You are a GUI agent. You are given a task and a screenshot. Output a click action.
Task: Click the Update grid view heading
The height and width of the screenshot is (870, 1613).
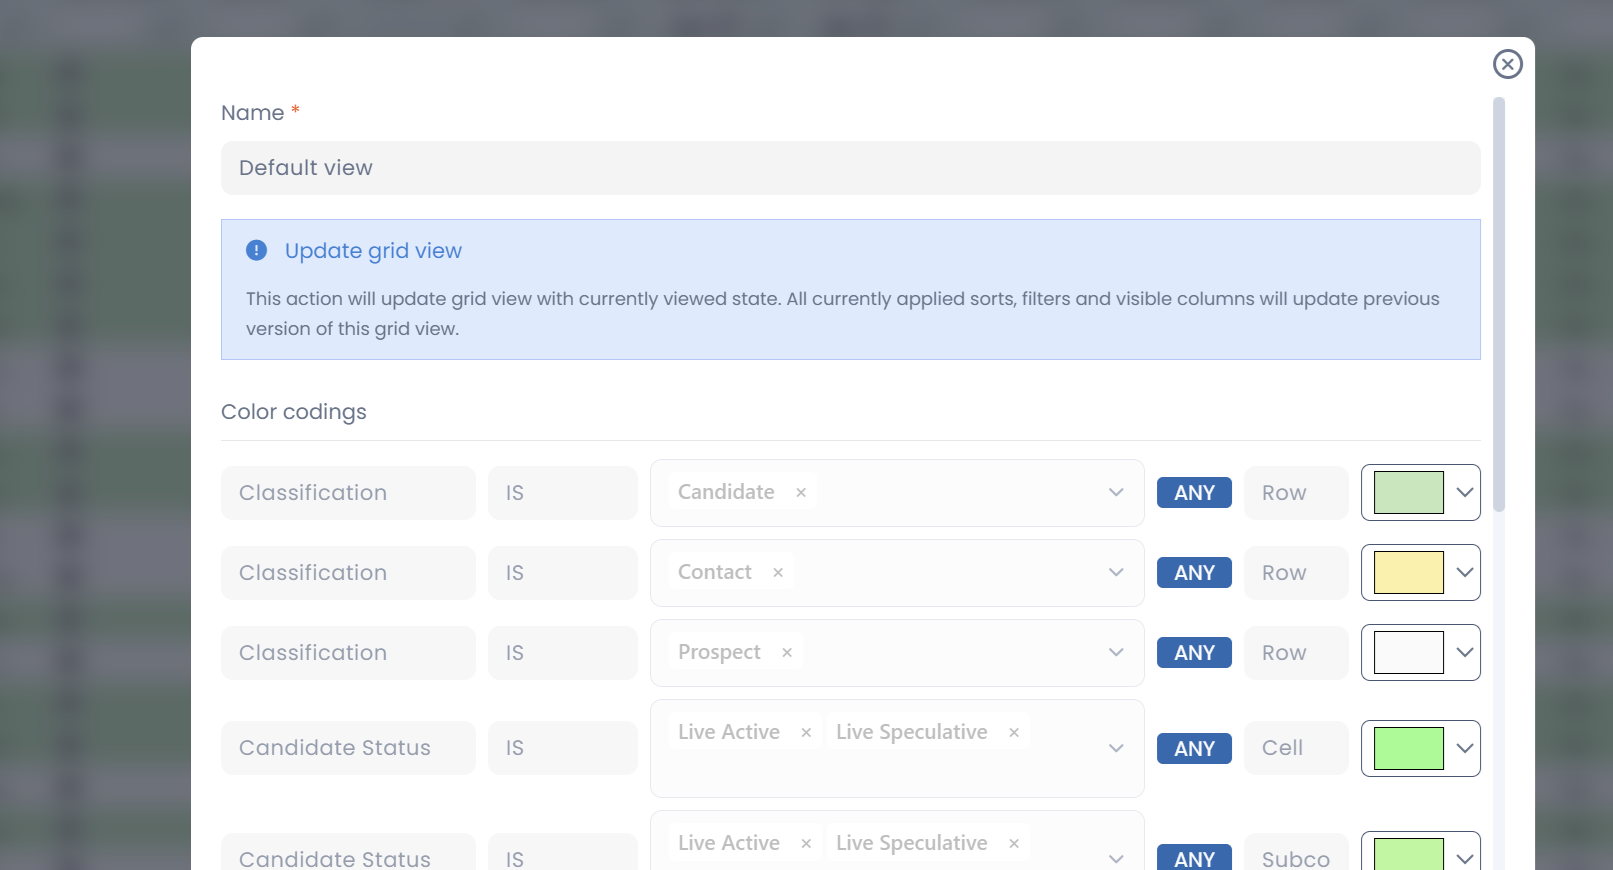point(373,251)
